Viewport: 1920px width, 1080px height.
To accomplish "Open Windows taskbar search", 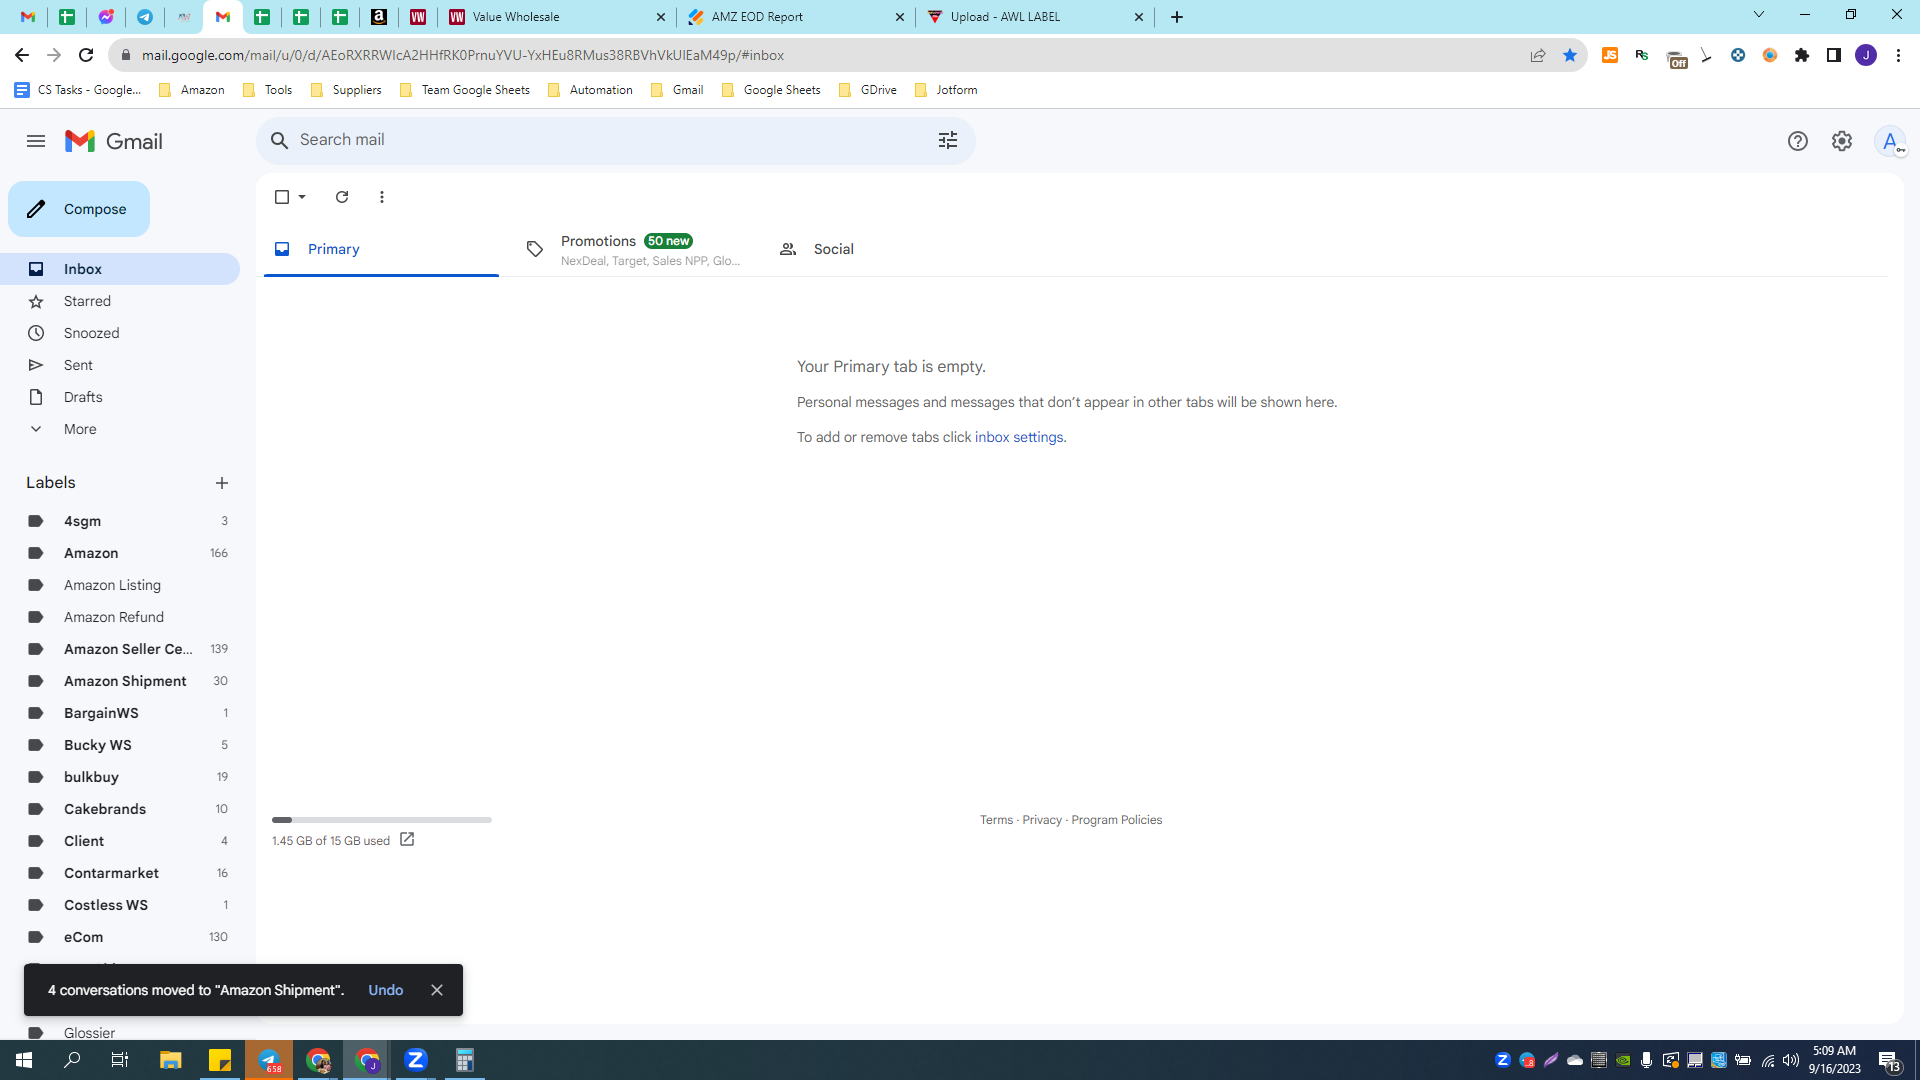I will 72,1060.
